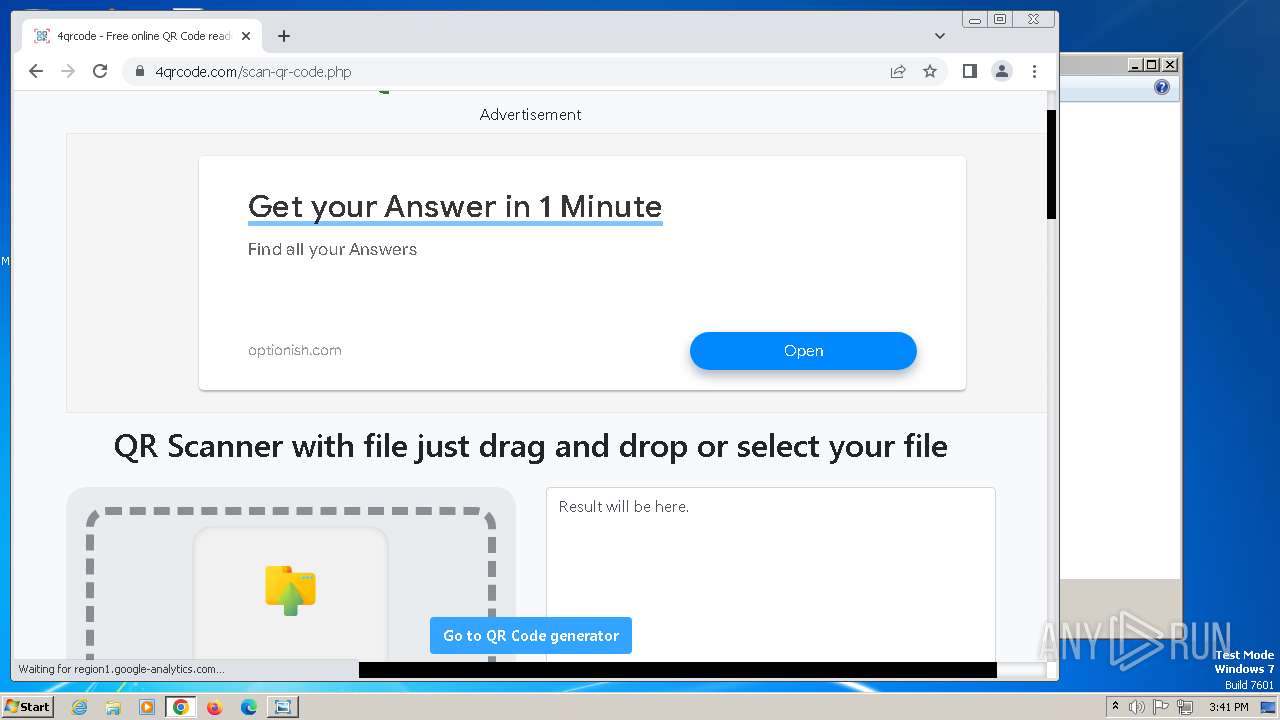Click the page vertical scrollbar thumb
The width and height of the screenshot is (1280, 720).
pos(1051,164)
